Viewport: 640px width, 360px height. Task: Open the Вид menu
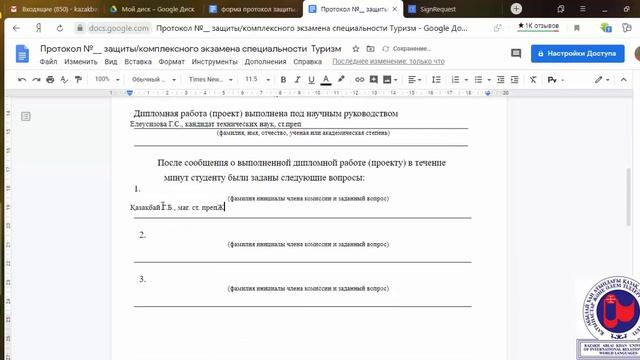[x=111, y=62]
